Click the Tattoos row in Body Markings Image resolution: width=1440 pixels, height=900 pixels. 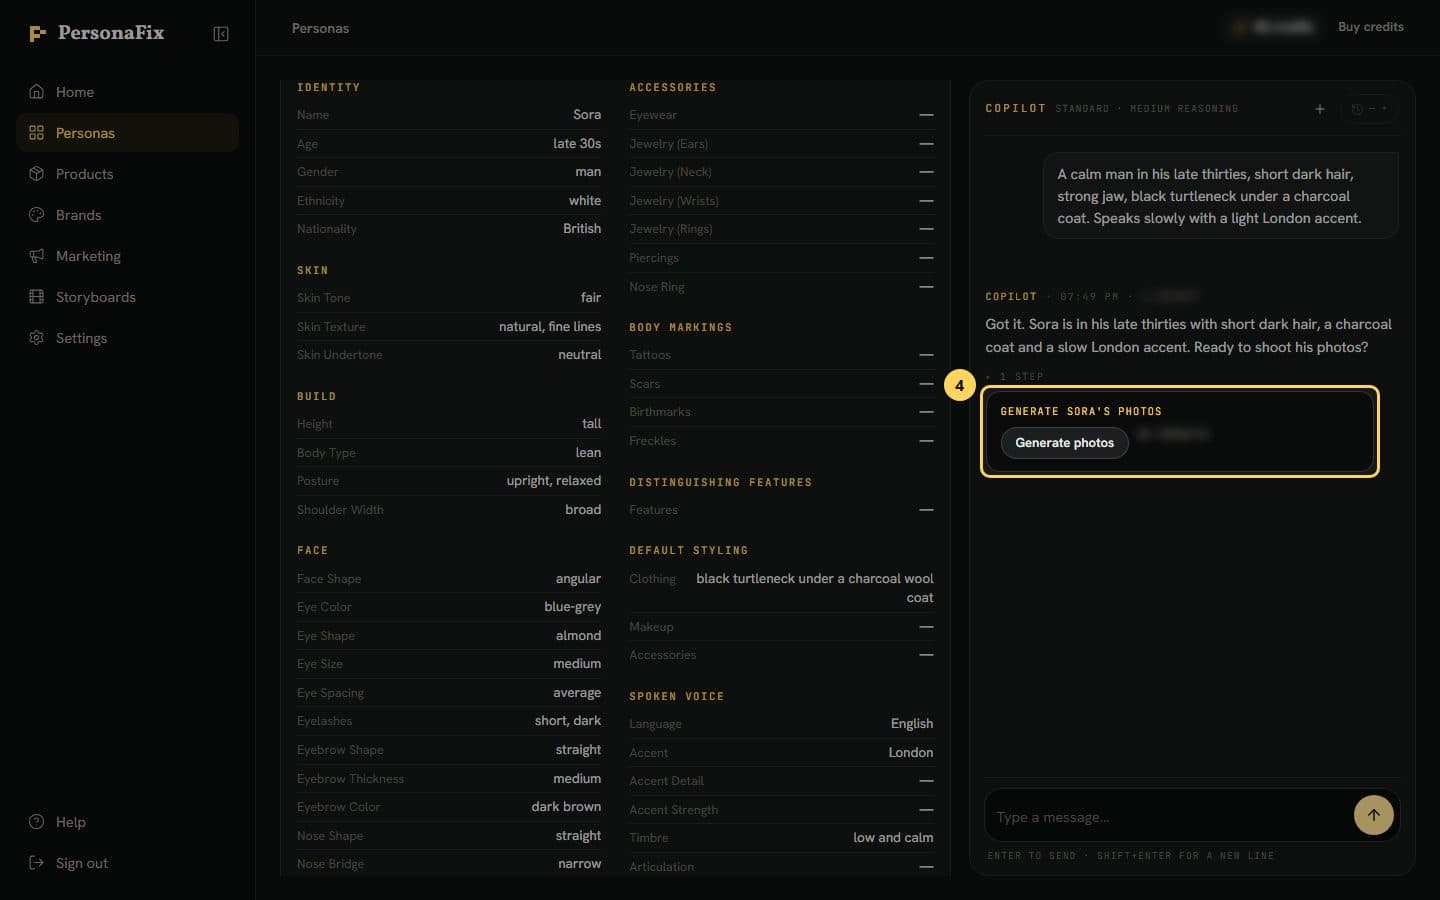pos(781,355)
